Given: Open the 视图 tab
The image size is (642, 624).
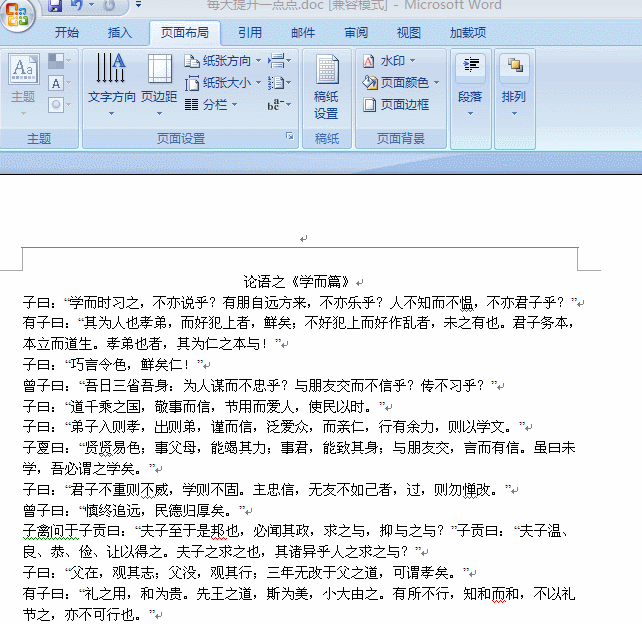Looking at the screenshot, I should (x=409, y=32).
